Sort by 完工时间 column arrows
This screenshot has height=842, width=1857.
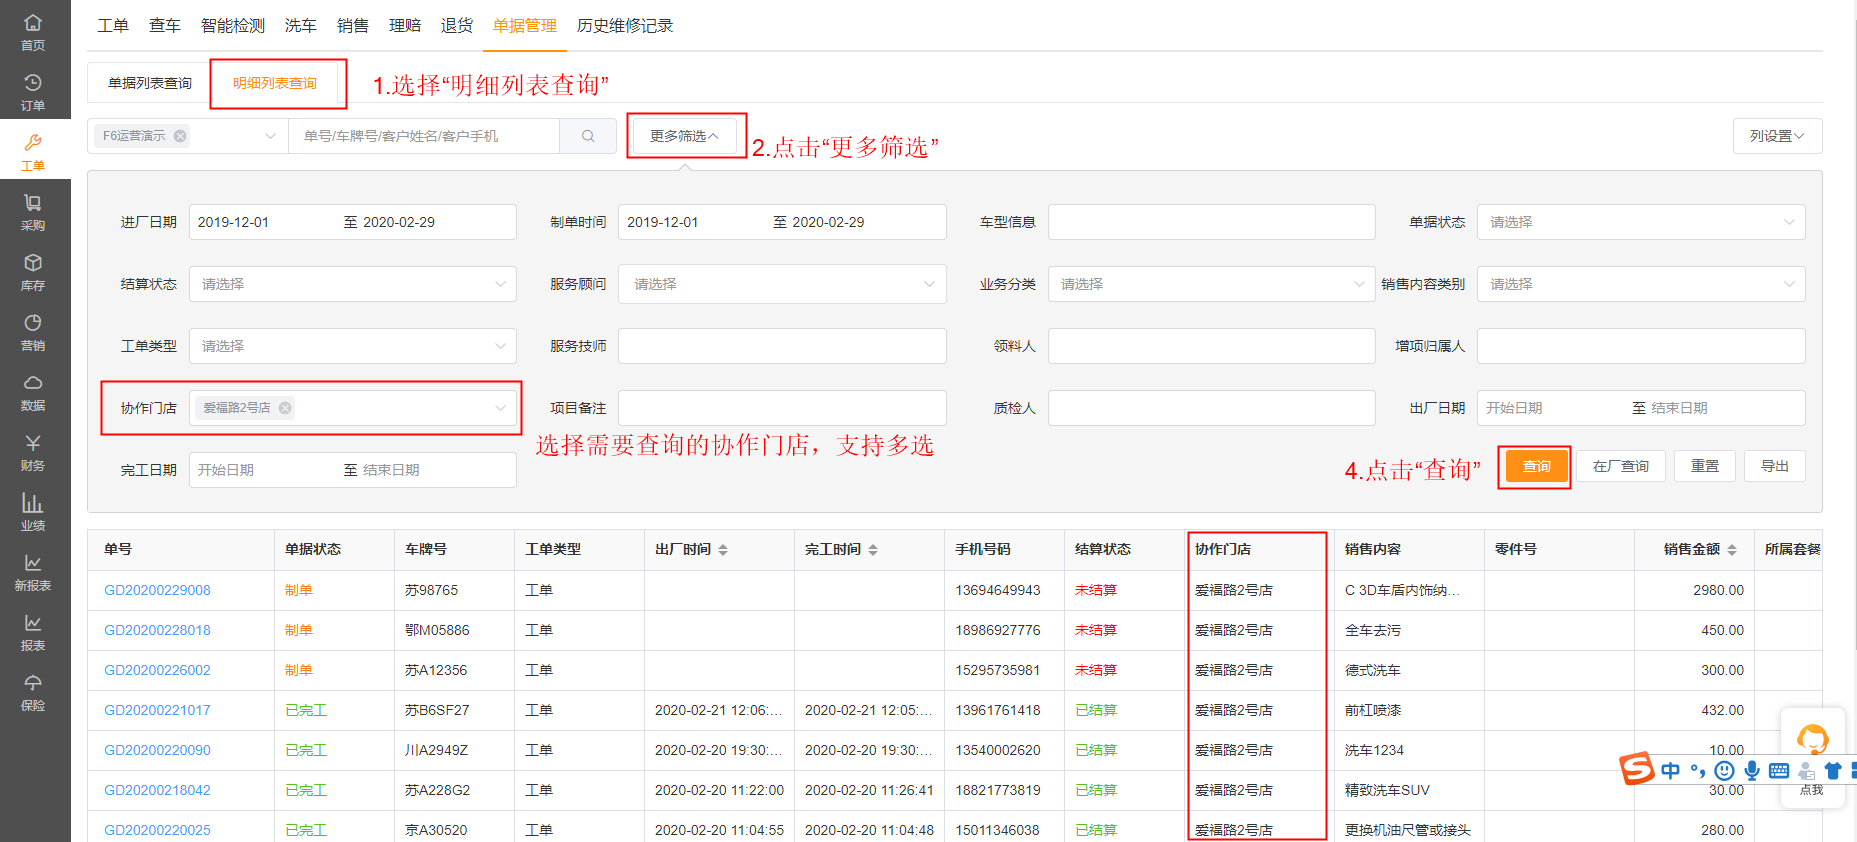tap(873, 550)
